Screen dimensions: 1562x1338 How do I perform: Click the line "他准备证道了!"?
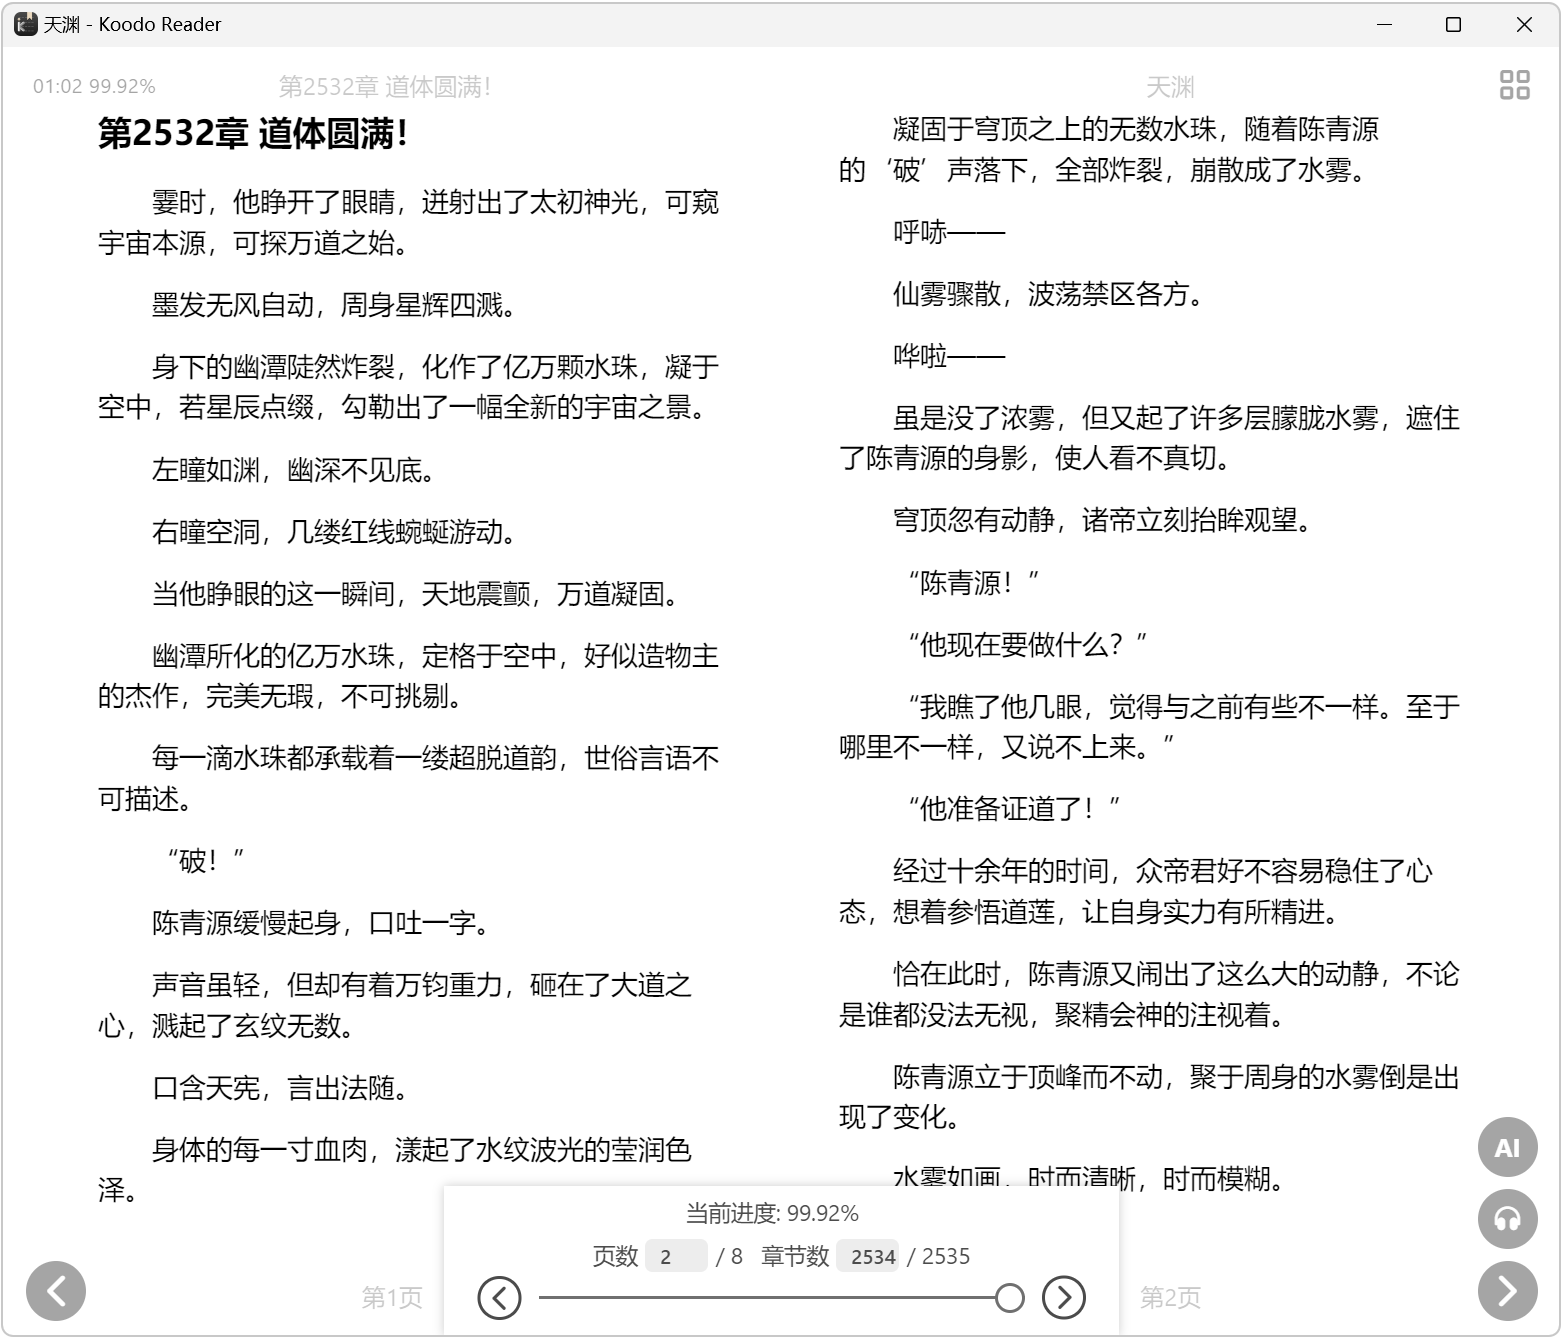coord(1013,808)
